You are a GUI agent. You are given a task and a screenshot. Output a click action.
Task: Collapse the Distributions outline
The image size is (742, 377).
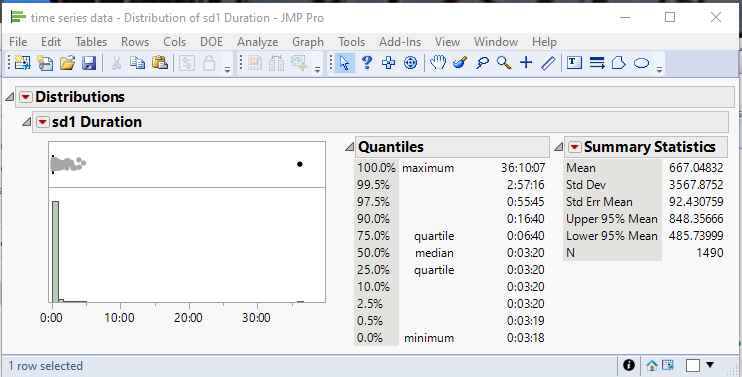coord(9,97)
